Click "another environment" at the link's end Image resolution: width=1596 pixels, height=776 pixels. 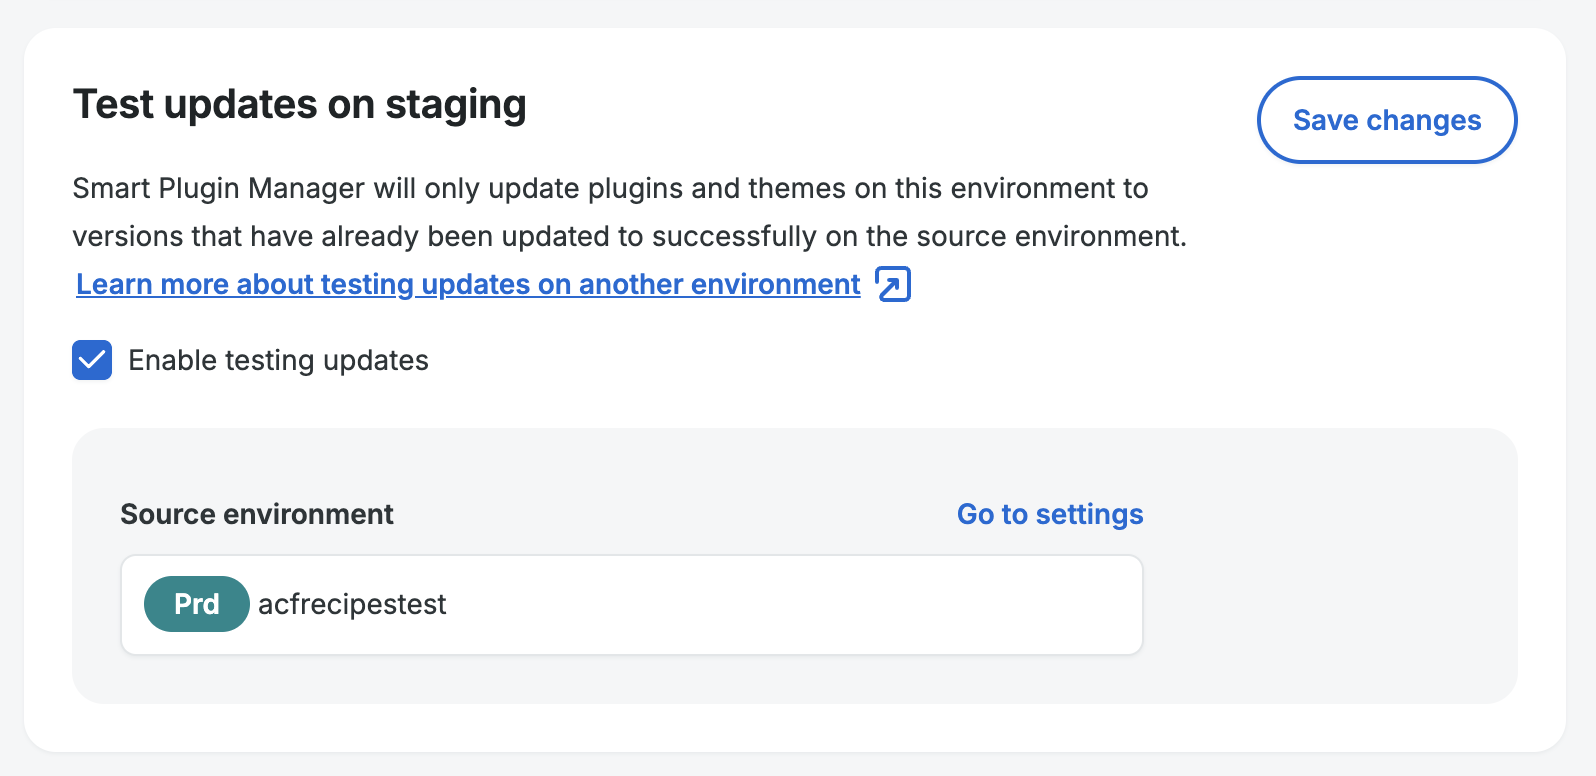coord(719,284)
